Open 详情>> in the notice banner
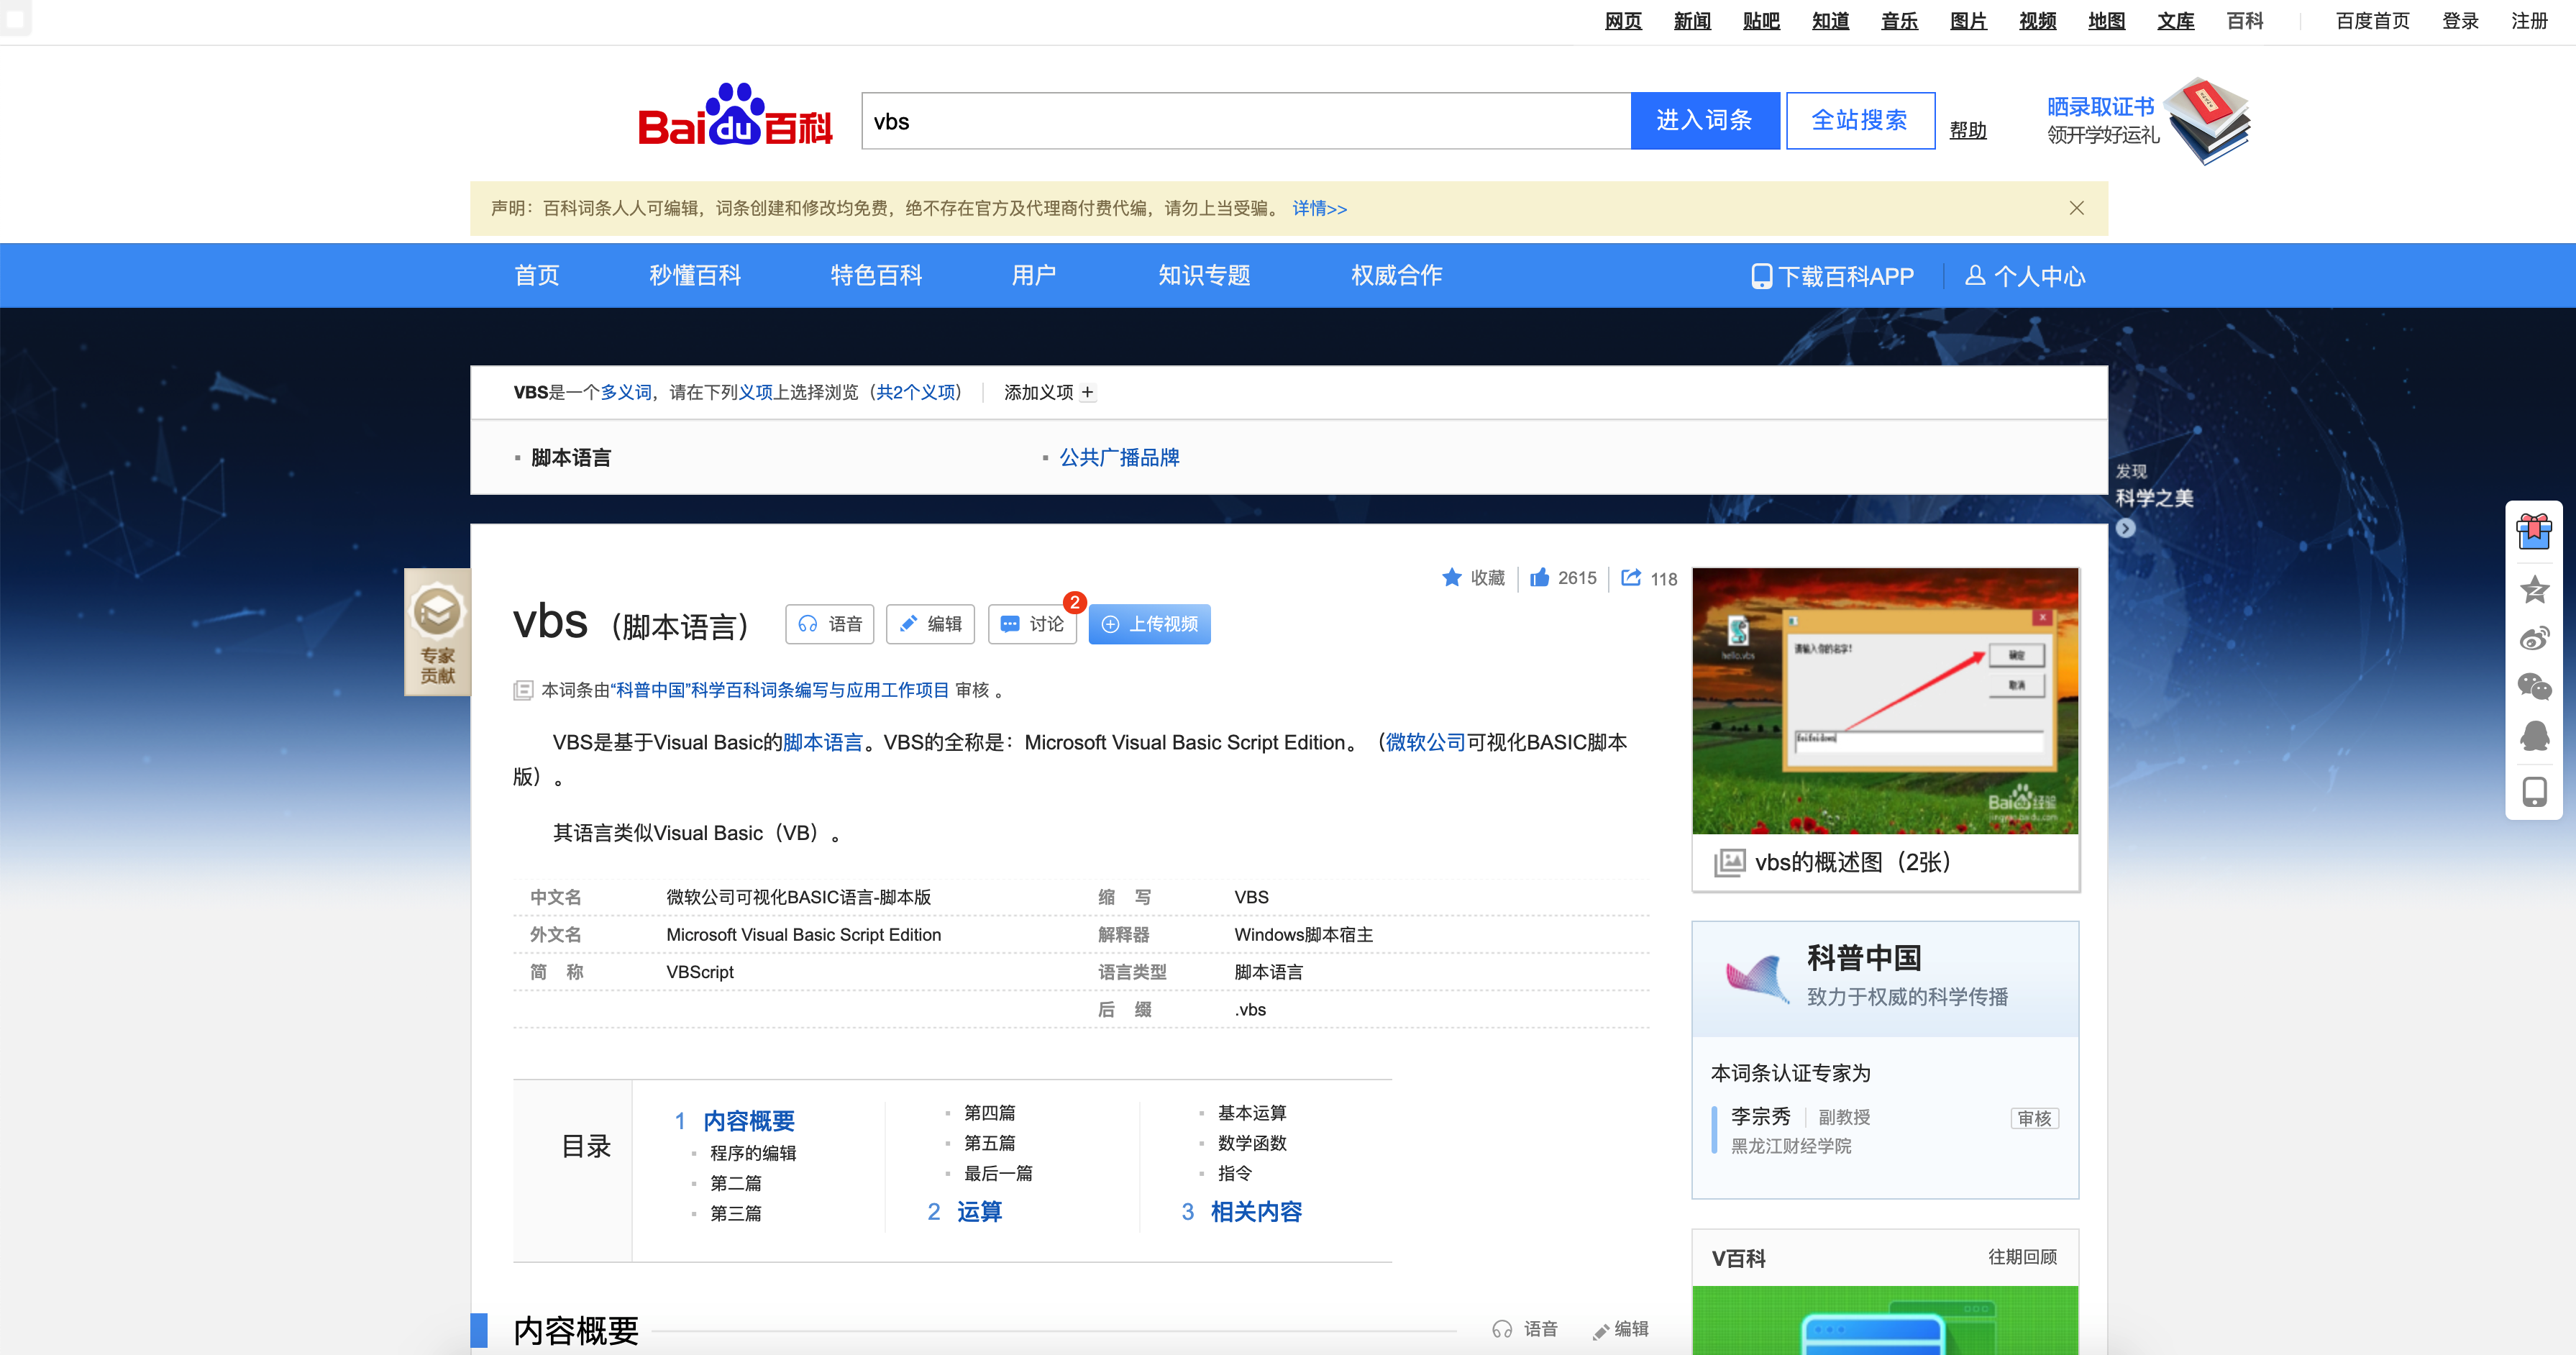The height and width of the screenshot is (1355, 2576). 1319,208
